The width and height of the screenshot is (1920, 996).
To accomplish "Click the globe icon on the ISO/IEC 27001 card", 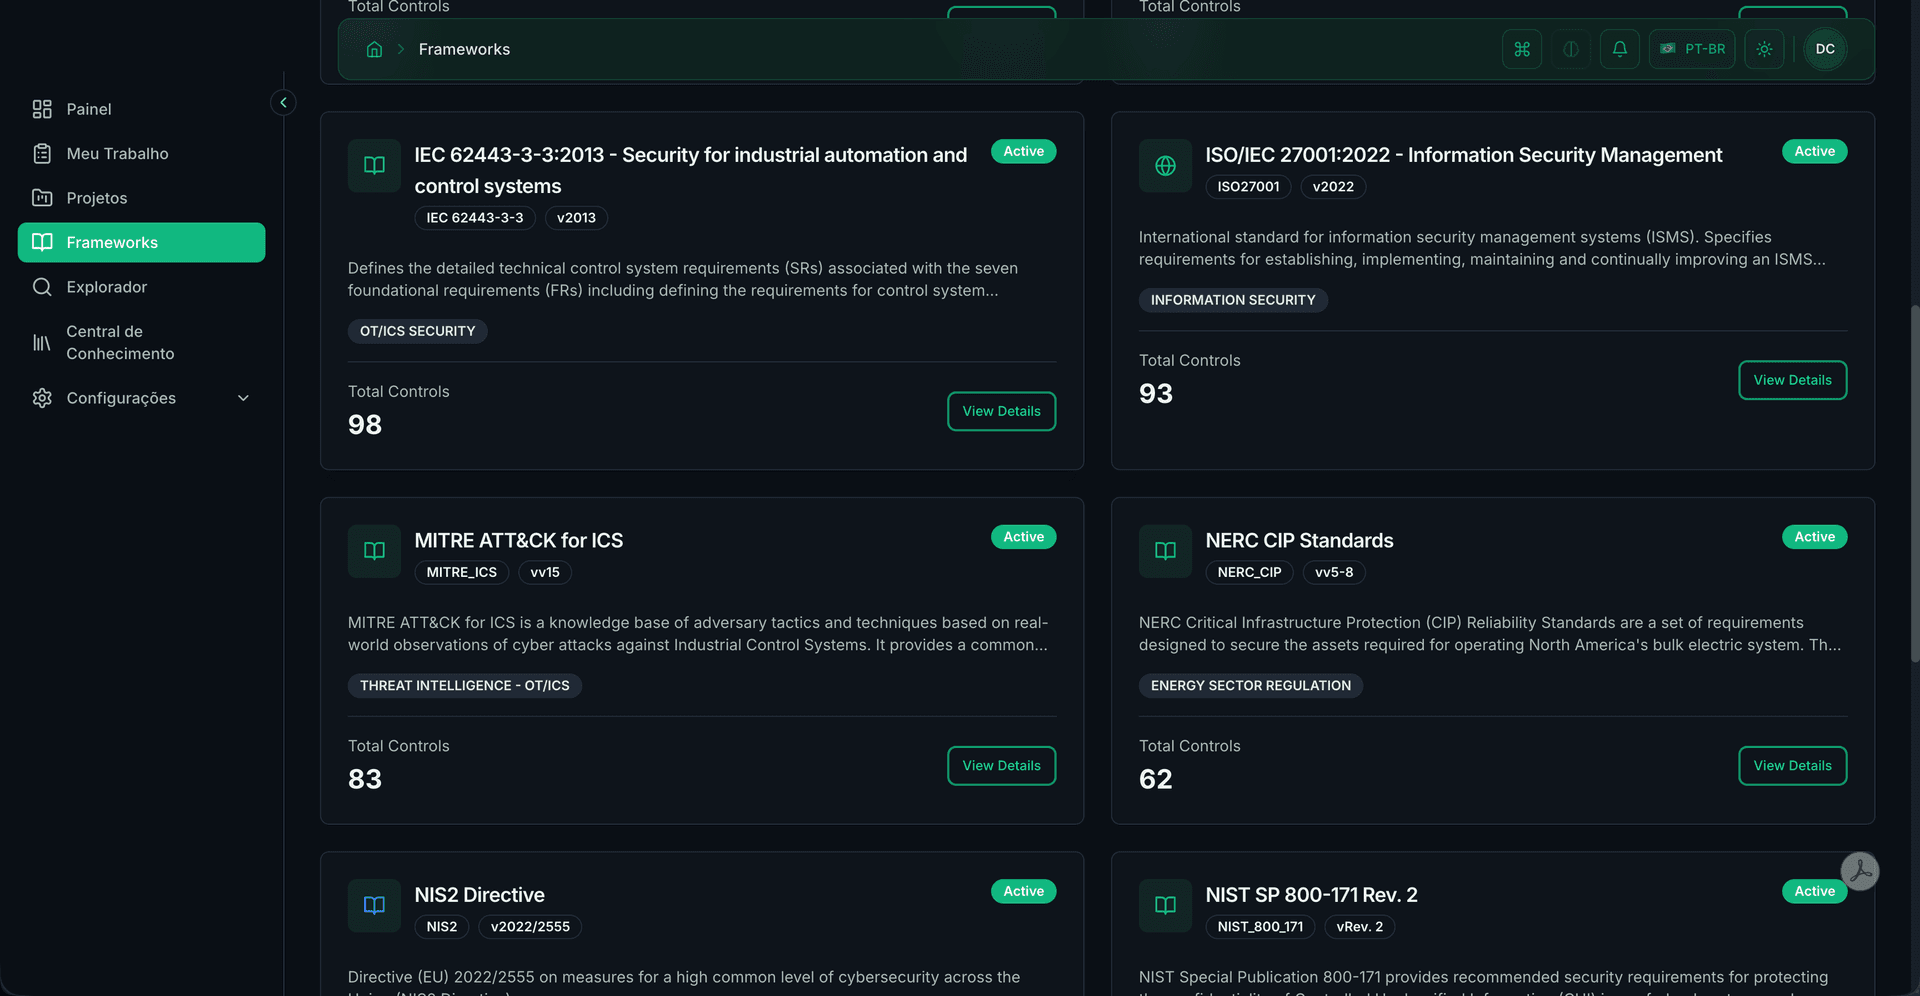I will 1164,166.
